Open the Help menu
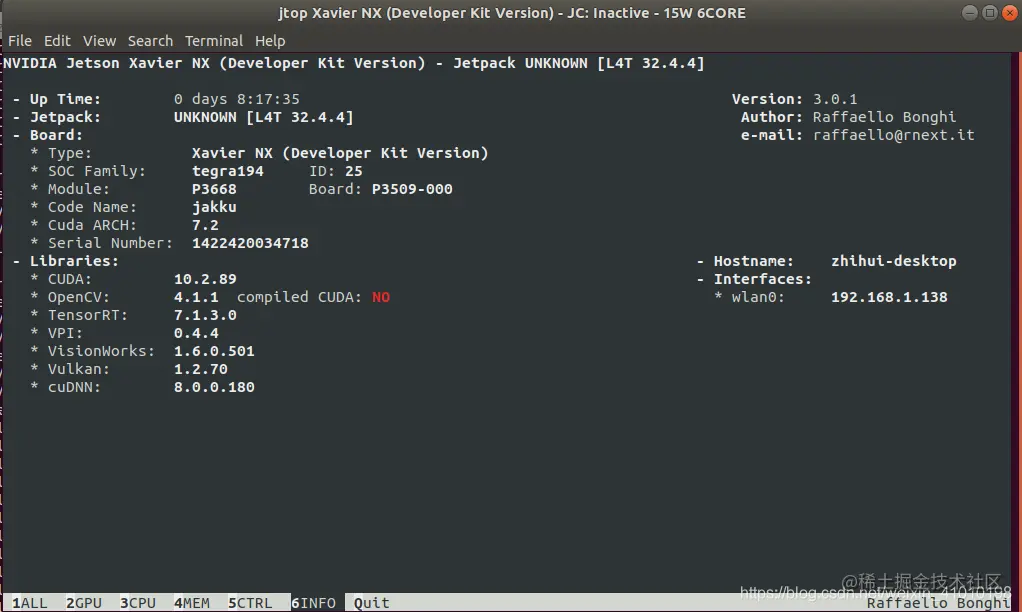Screen dimensions: 1022x612 (270, 40)
